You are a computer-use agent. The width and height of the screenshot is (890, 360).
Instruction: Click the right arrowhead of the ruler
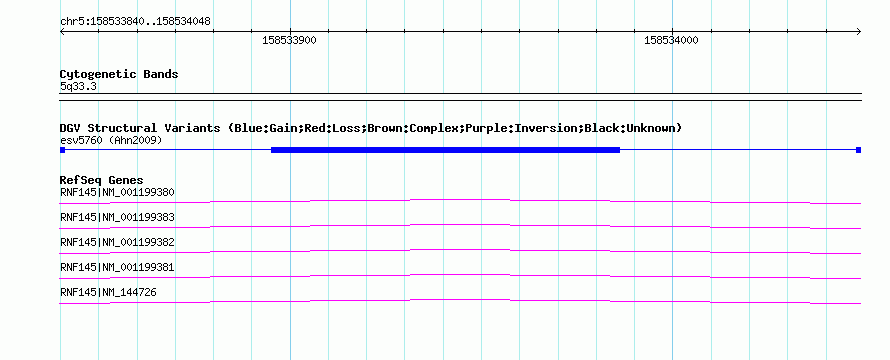click(858, 31)
